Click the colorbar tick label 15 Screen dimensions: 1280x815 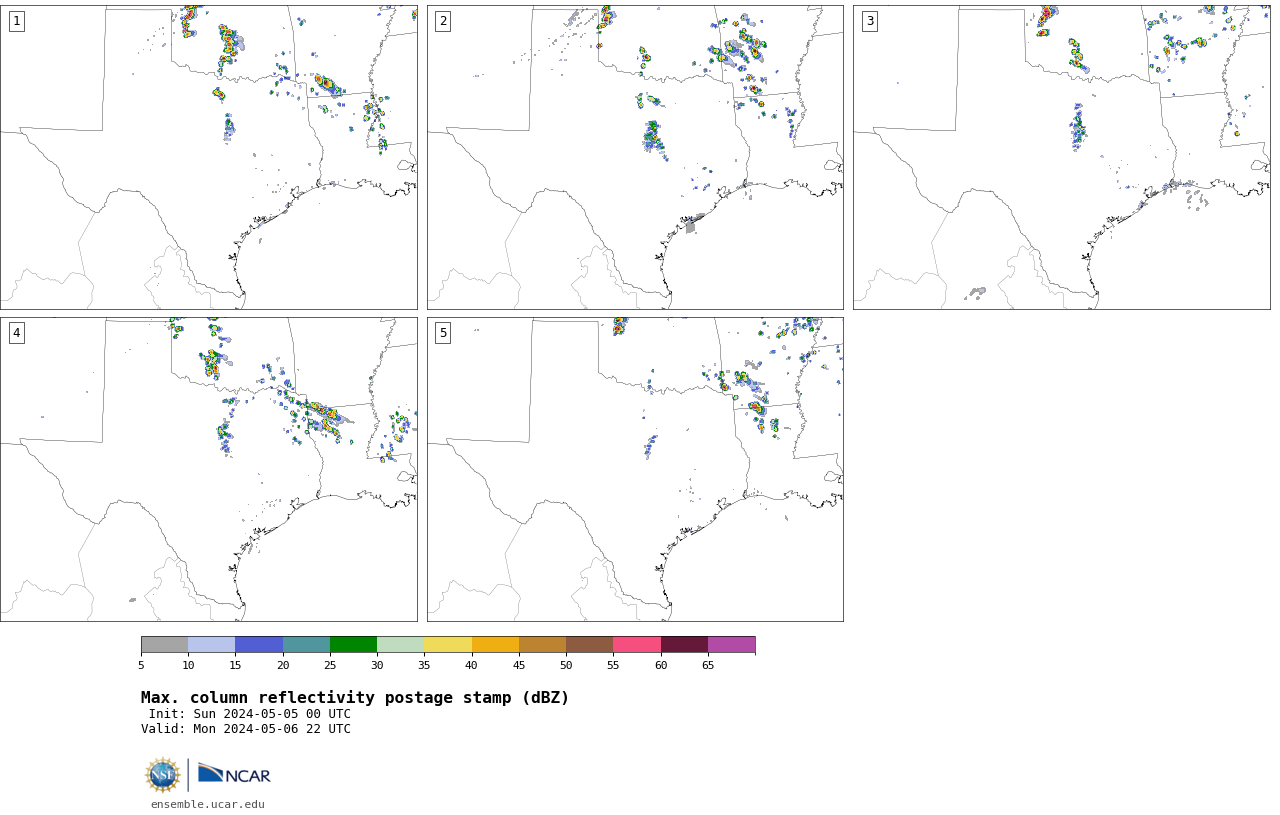point(235,666)
